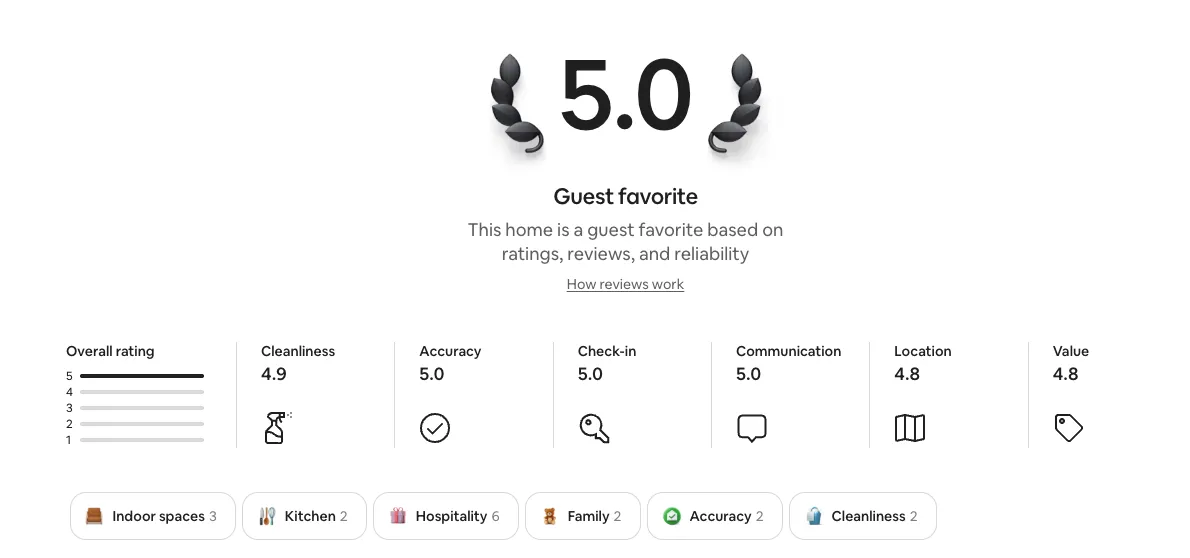Screen dimensions: 1190x558
Task: Click the Check-in key icon
Action: tap(594, 428)
